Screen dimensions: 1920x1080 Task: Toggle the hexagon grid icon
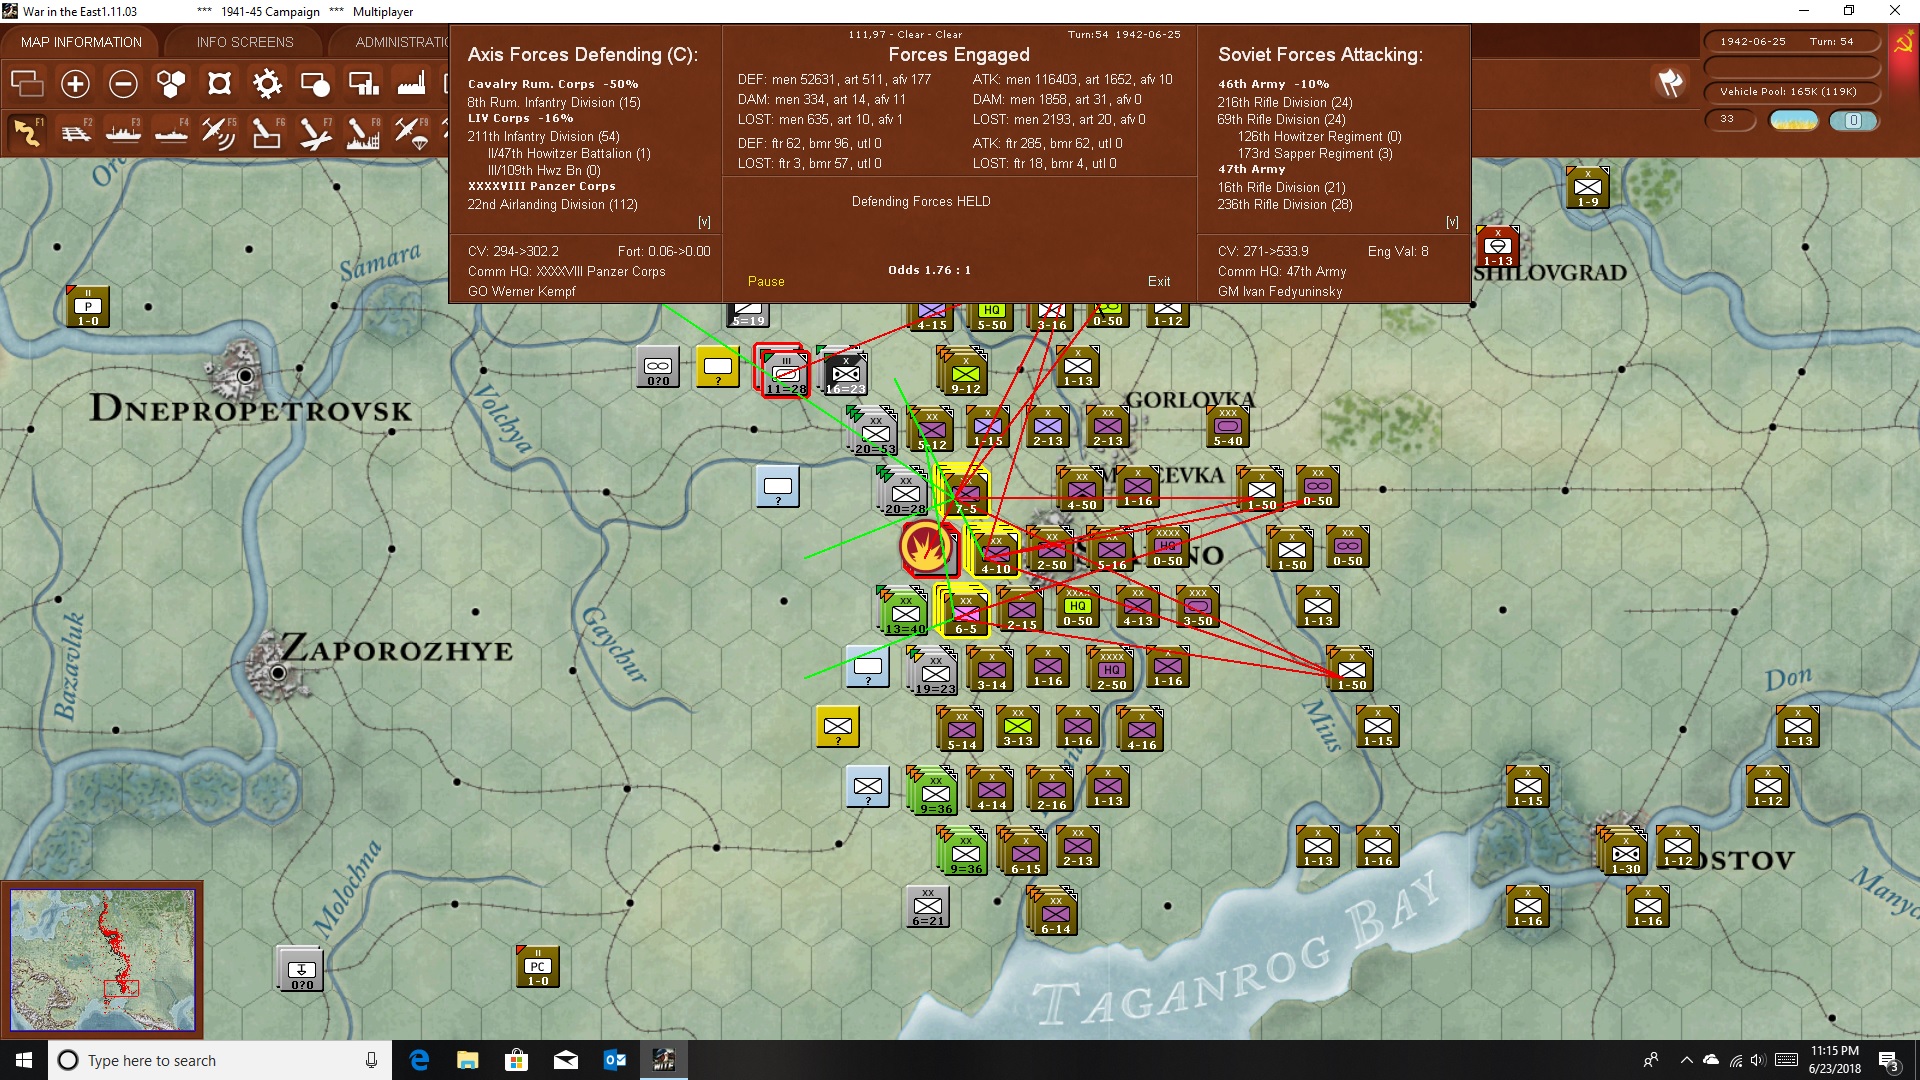pos(171,84)
